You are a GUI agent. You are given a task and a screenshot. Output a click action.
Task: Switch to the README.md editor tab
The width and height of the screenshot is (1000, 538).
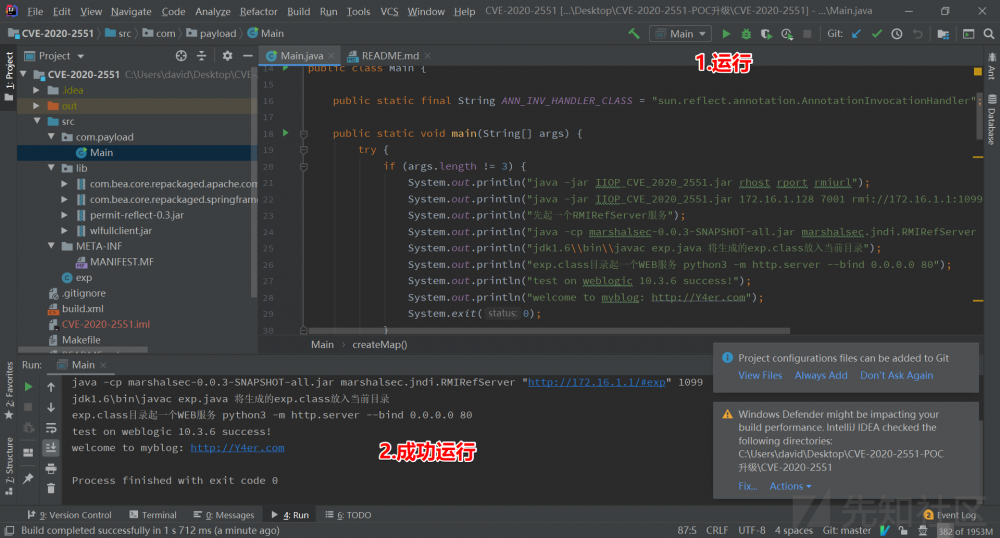tap(390, 56)
